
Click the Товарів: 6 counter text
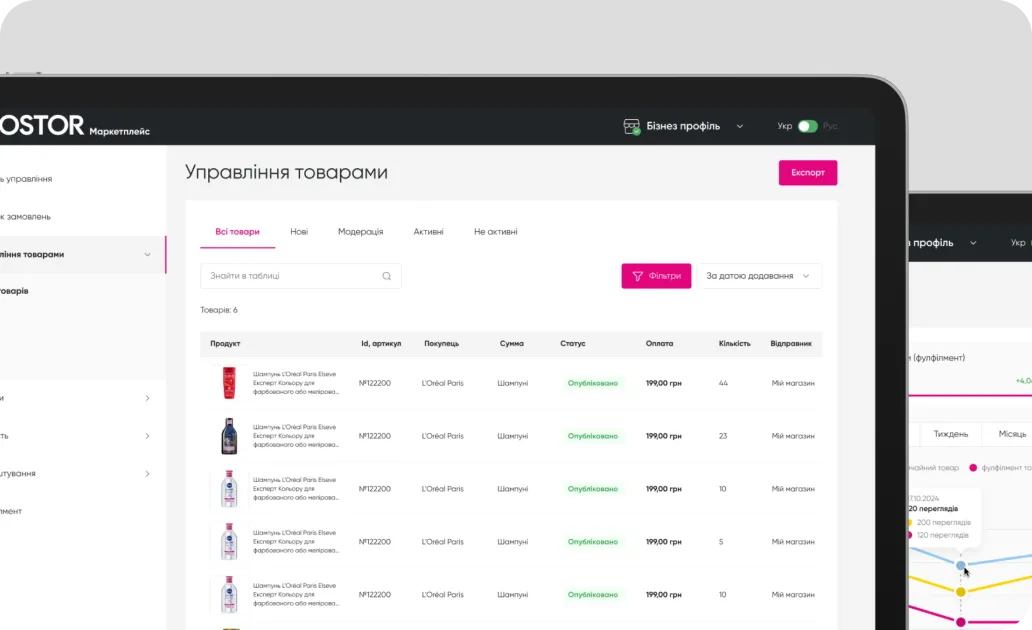[219, 310]
